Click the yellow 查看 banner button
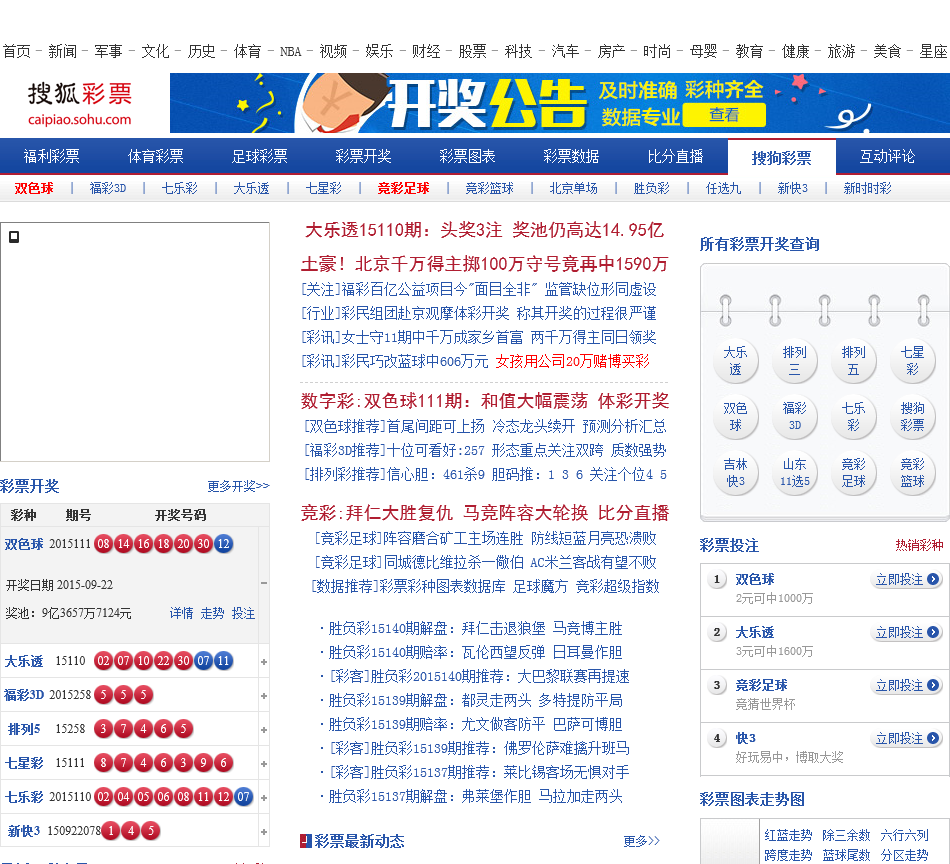The width and height of the screenshot is (950, 864). tap(724, 115)
